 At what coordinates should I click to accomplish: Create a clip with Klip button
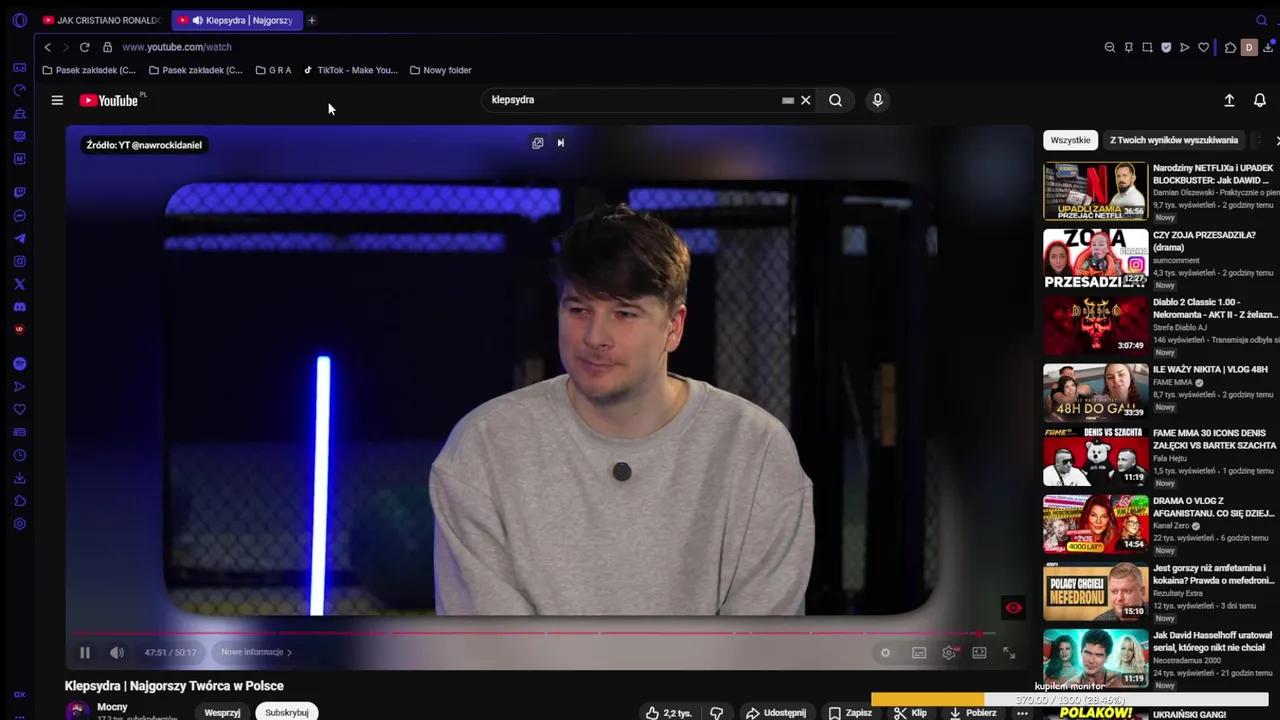click(x=910, y=713)
